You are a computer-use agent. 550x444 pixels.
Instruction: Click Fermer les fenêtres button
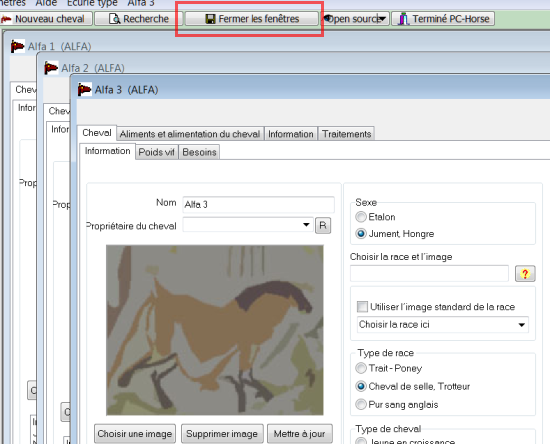(x=251, y=19)
